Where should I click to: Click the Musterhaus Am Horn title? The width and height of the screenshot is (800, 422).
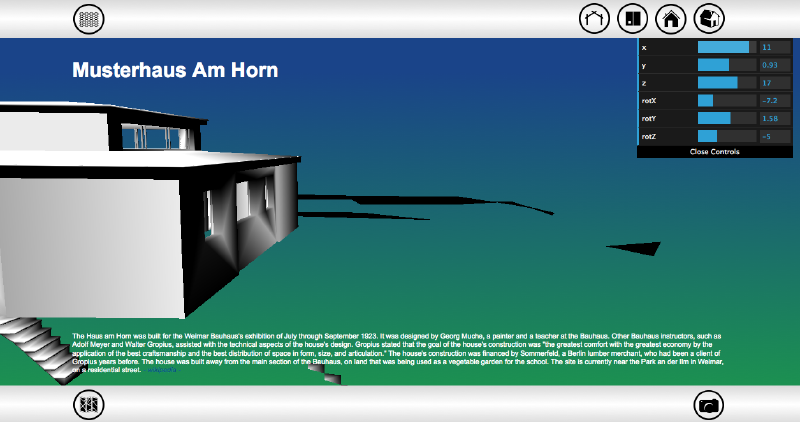pyautogui.click(x=175, y=70)
